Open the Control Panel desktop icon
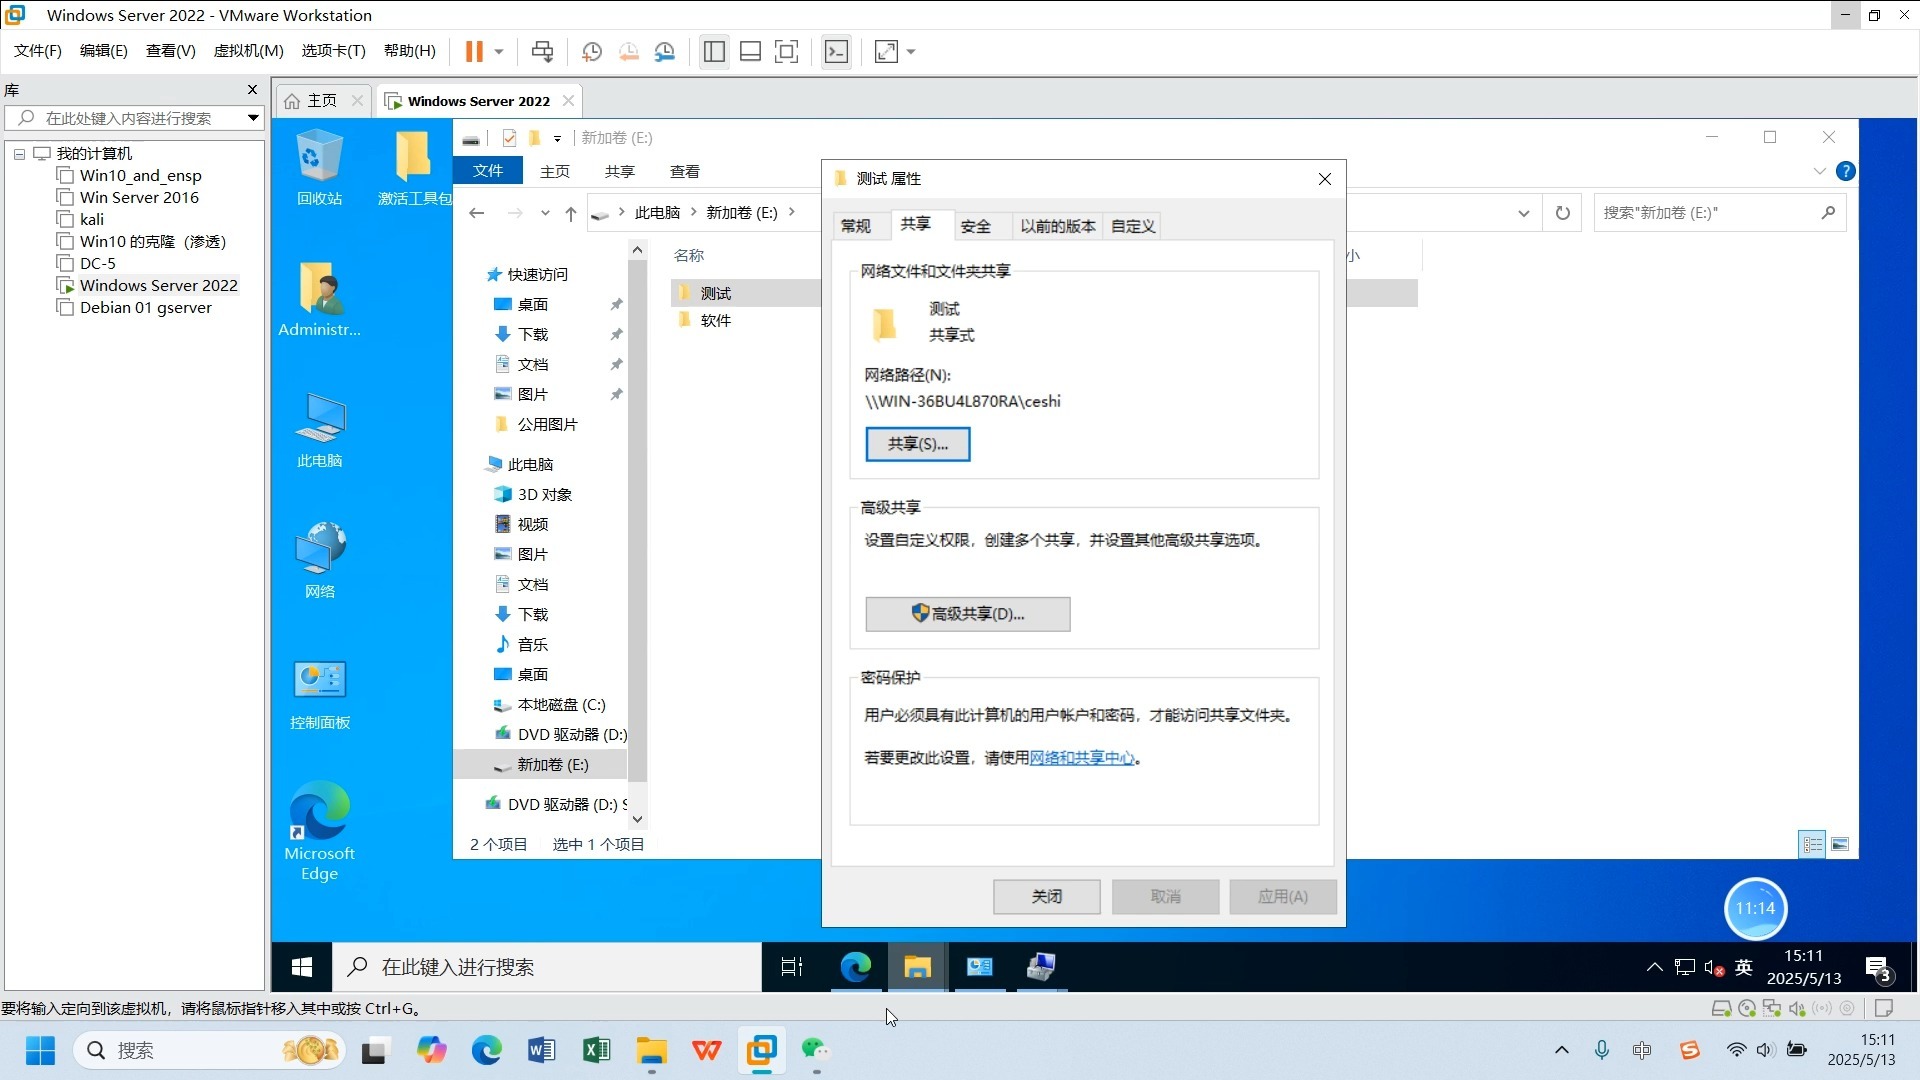Screen dimensions: 1920x1080 tap(320, 694)
